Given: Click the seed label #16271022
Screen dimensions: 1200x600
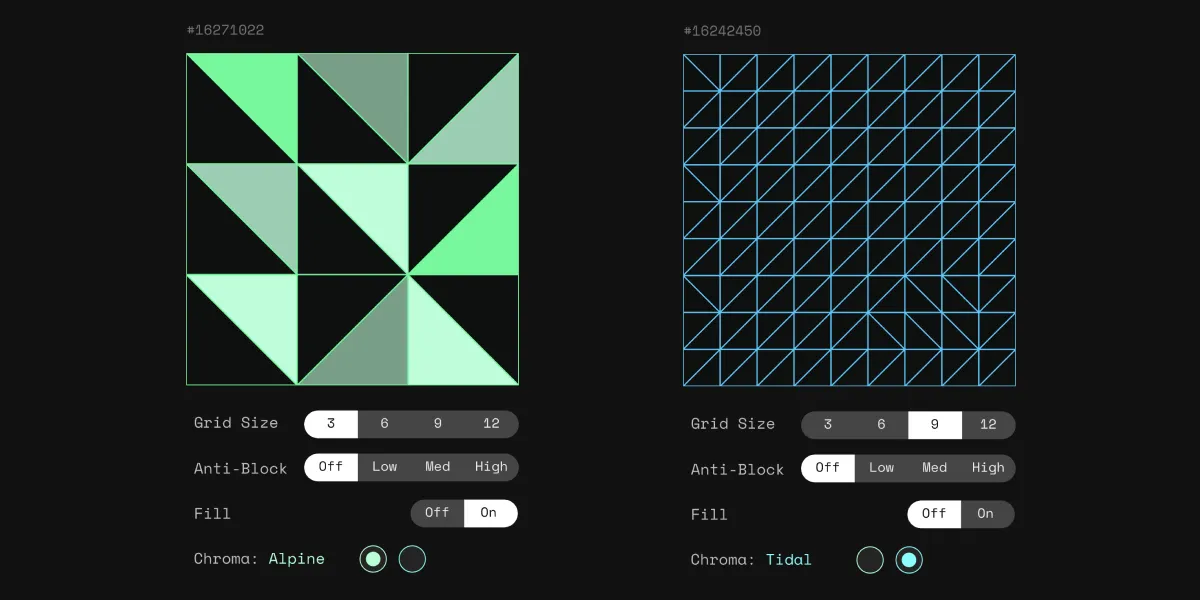Looking at the screenshot, I should pyautogui.click(x=225, y=30).
